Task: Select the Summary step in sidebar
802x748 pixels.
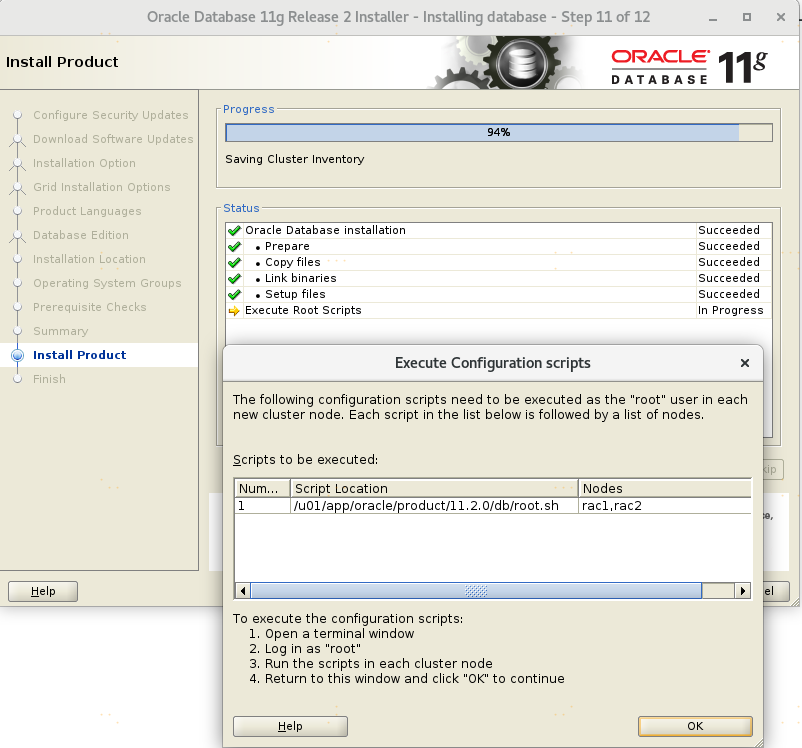Action: [x=60, y=331]
